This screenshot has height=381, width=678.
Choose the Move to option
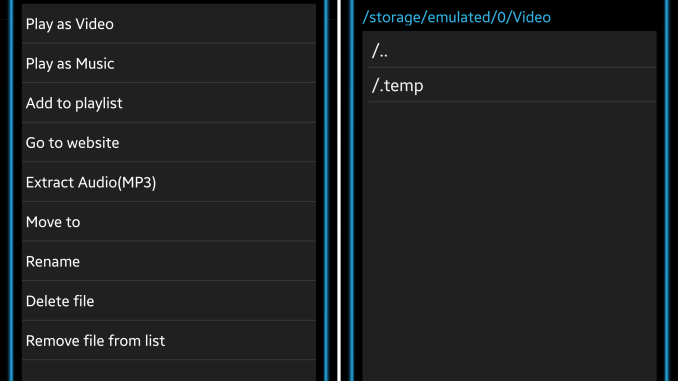click(169, 221)
